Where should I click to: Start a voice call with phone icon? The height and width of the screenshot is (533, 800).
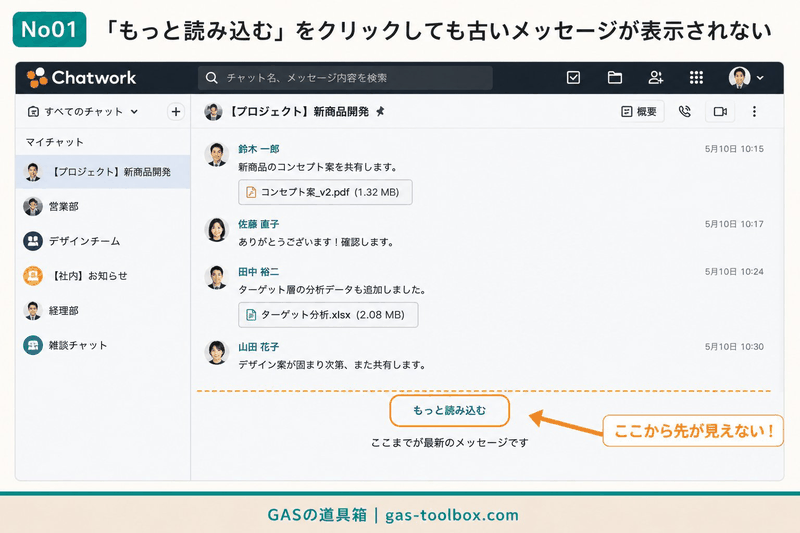(684, 111)
